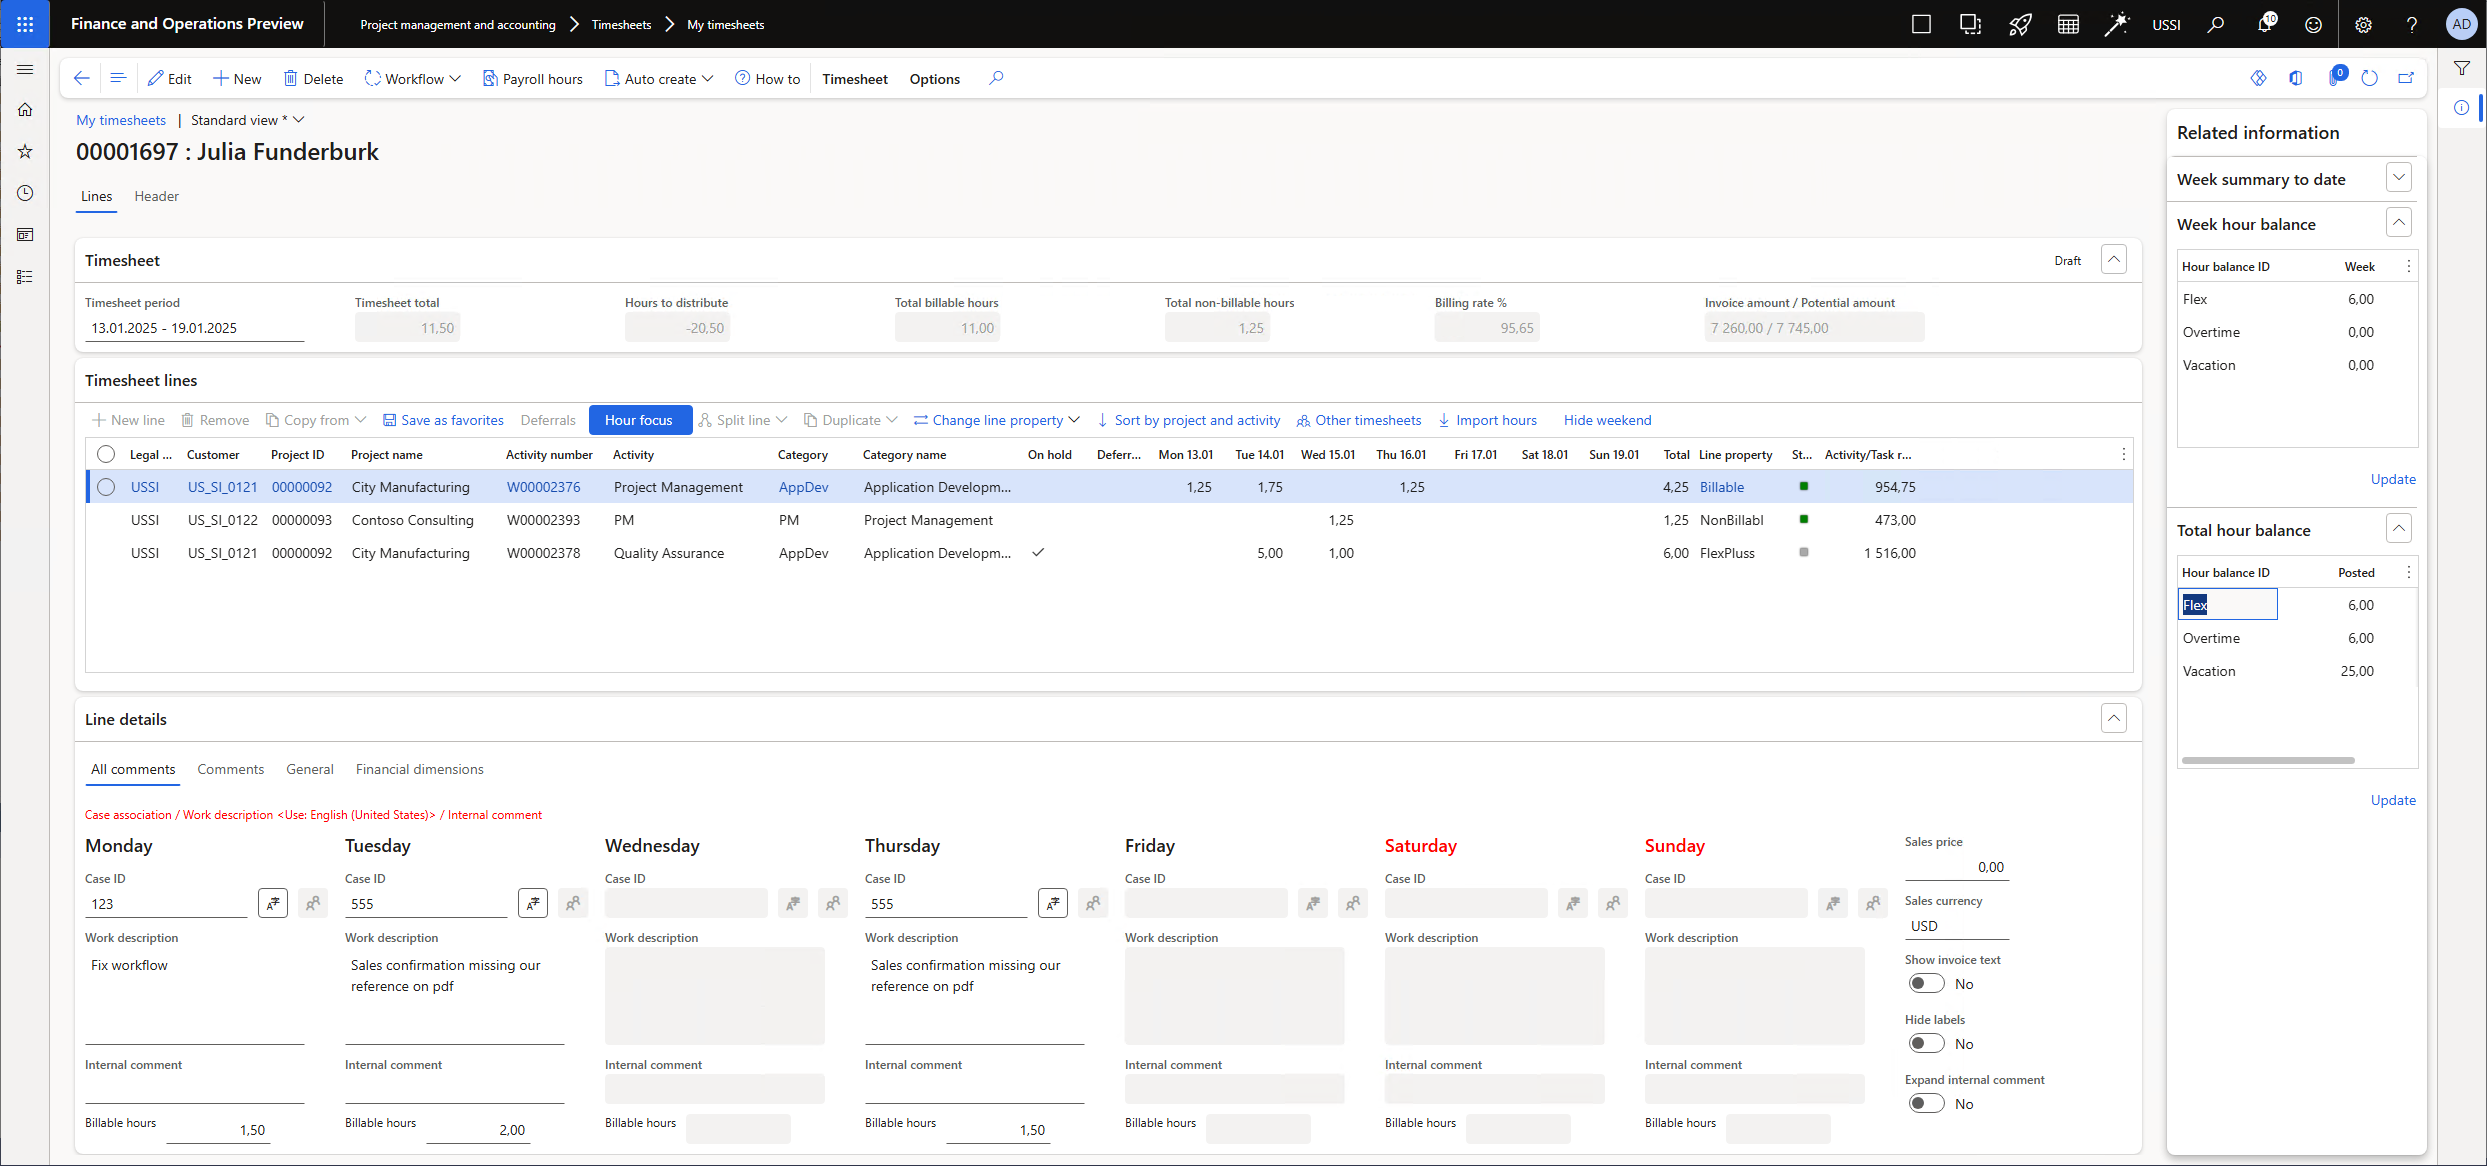This screenshot has height=1166, width=2487.
Task: Click the back arrow navigation icon
Action: pyautogui.click(x=82, y=79)
